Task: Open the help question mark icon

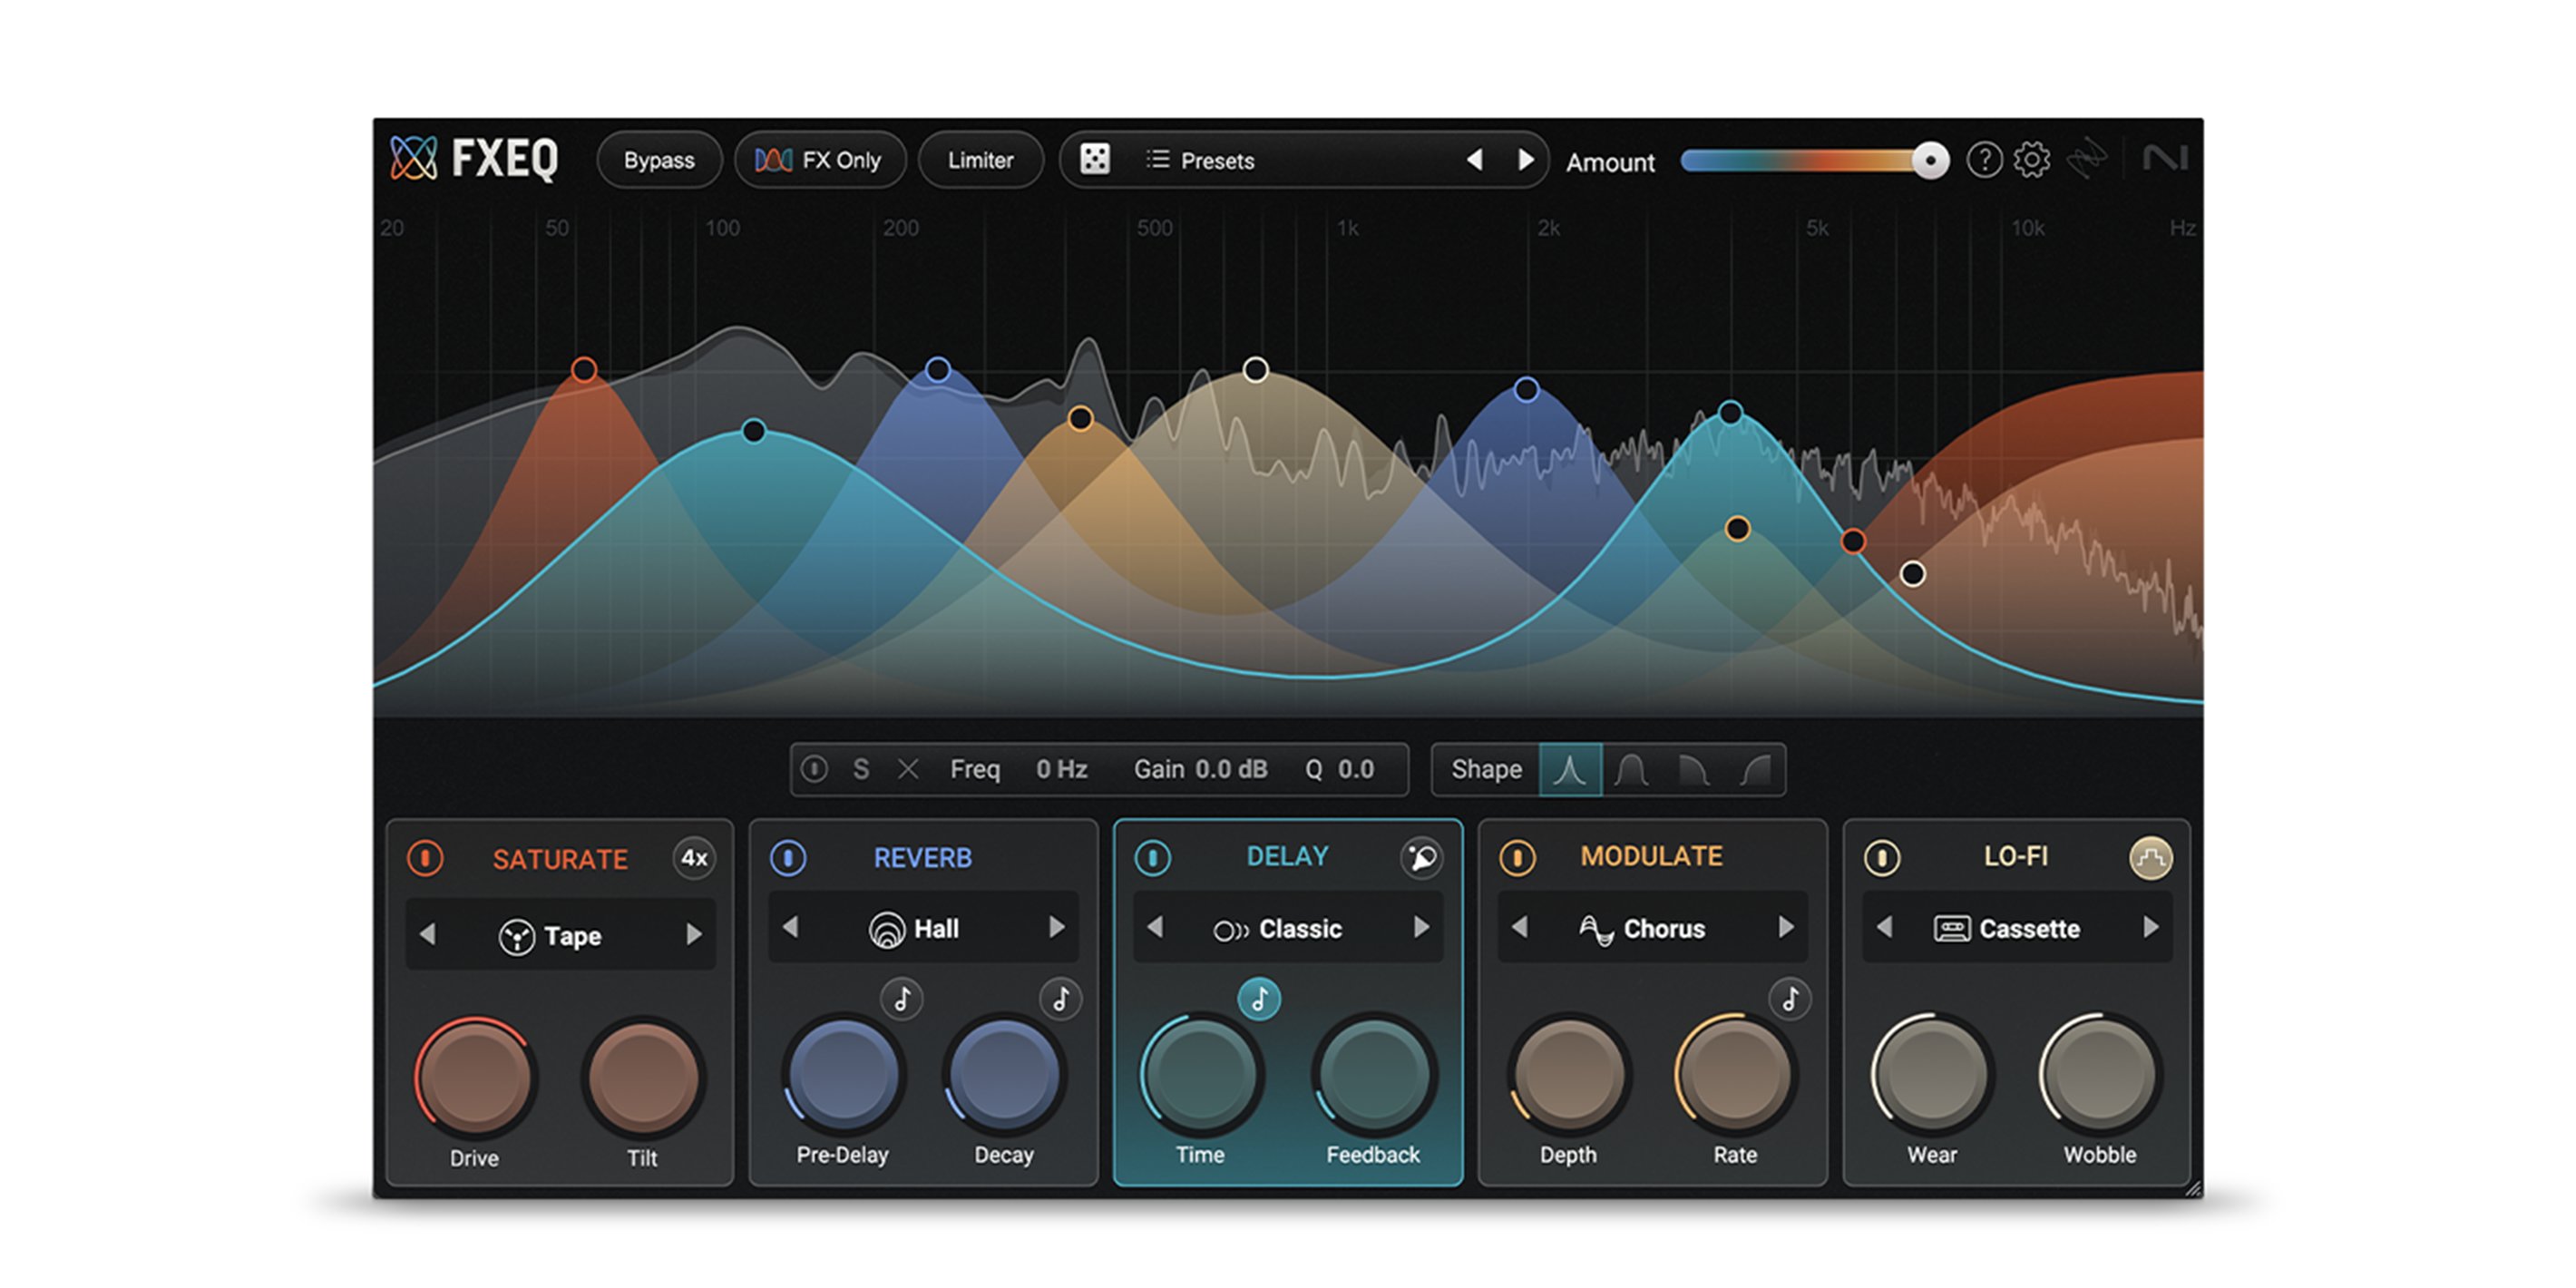Action: (1984, 160)
